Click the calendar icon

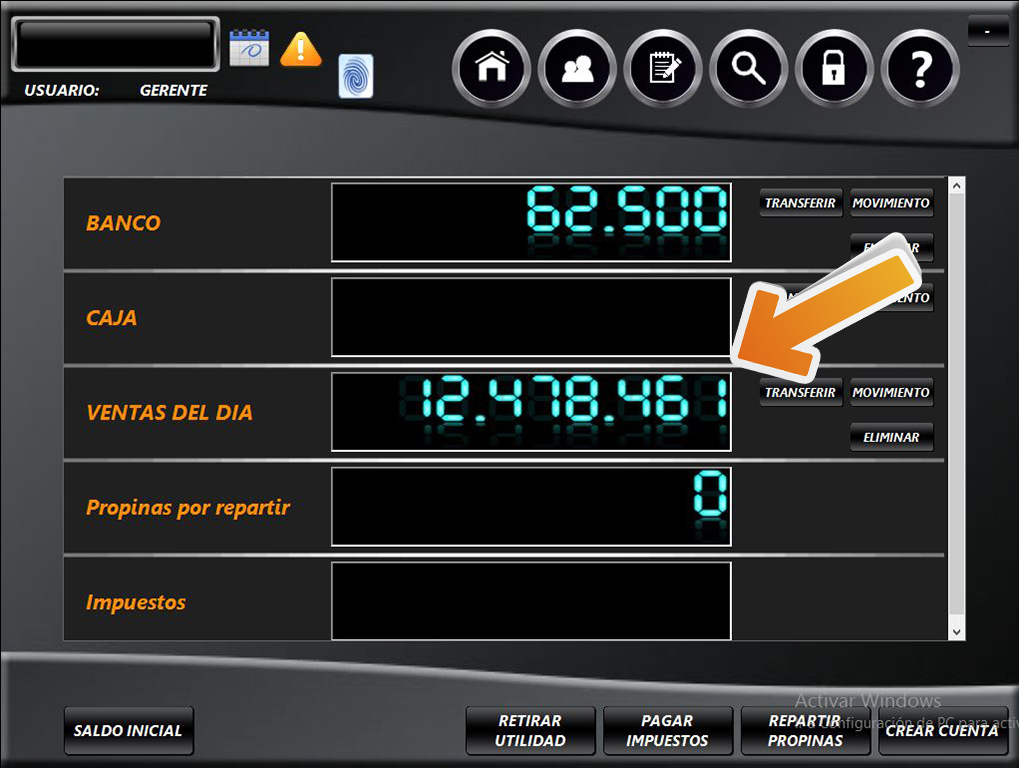coord(249,48)
